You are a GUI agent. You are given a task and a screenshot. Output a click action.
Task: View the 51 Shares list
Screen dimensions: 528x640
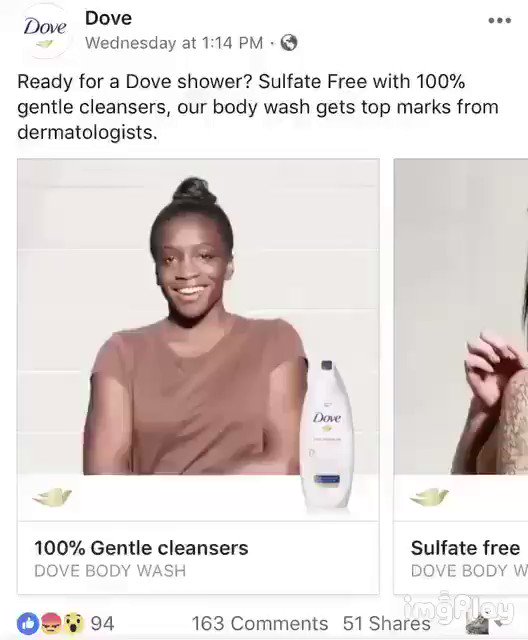click(386, 623)
